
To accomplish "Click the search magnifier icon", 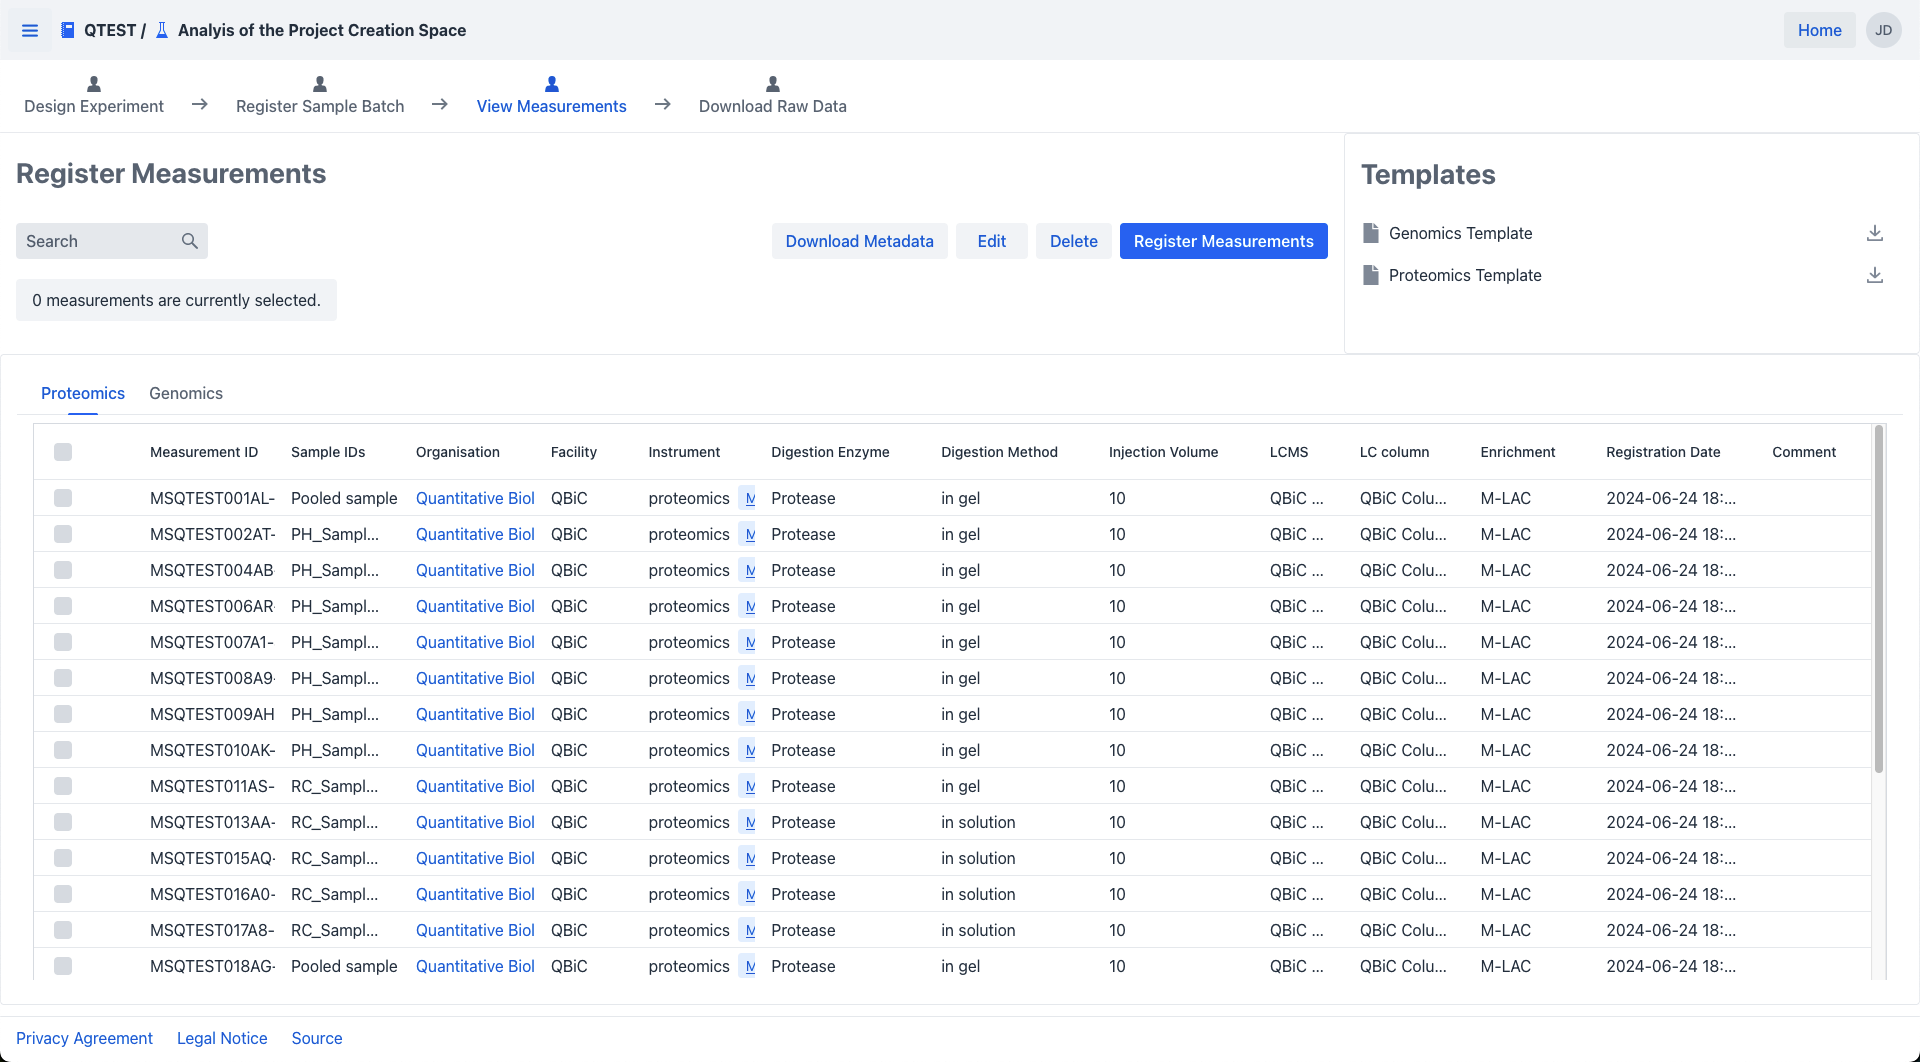I will (x=189, y=241).
